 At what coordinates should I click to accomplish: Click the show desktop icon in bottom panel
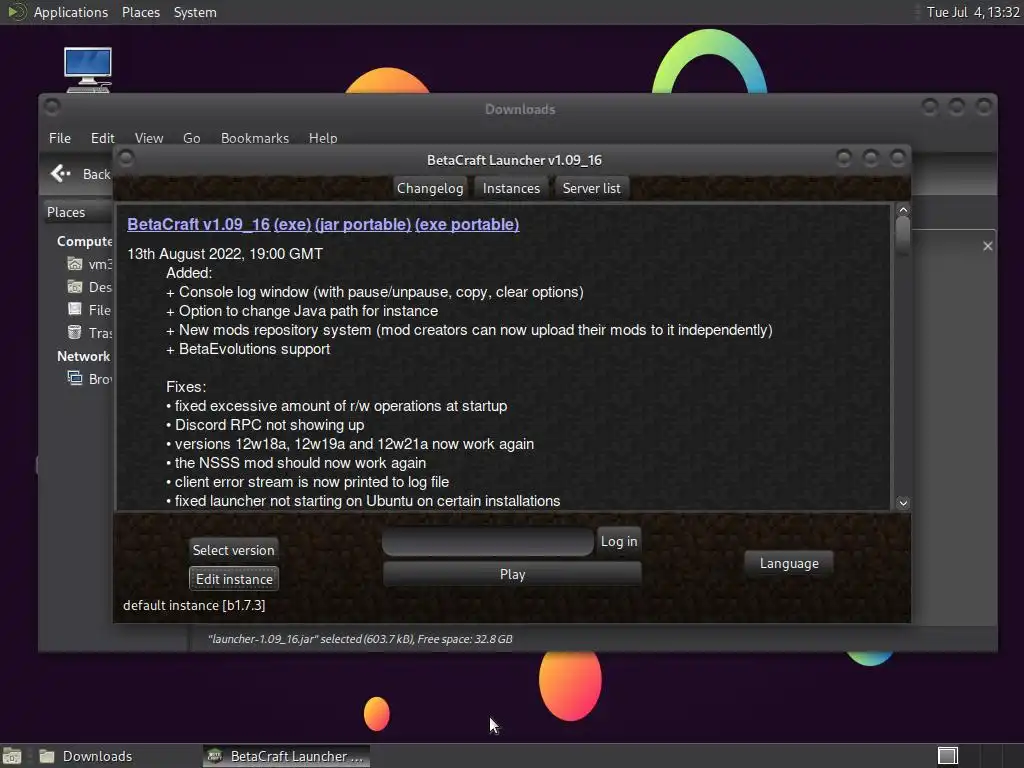click(12, 756)
